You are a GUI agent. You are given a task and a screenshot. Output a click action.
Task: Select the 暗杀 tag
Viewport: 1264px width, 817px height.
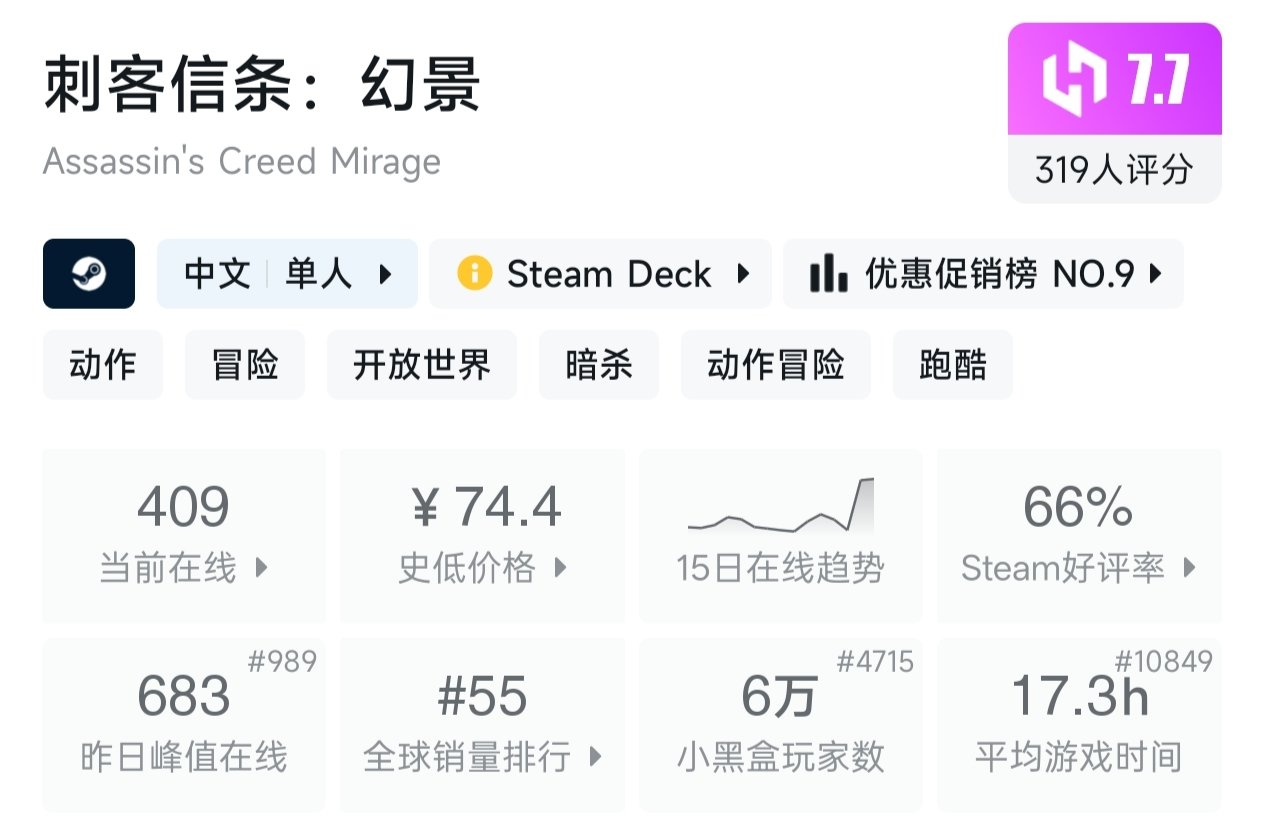pyautogui.click(x=599, y=365)
